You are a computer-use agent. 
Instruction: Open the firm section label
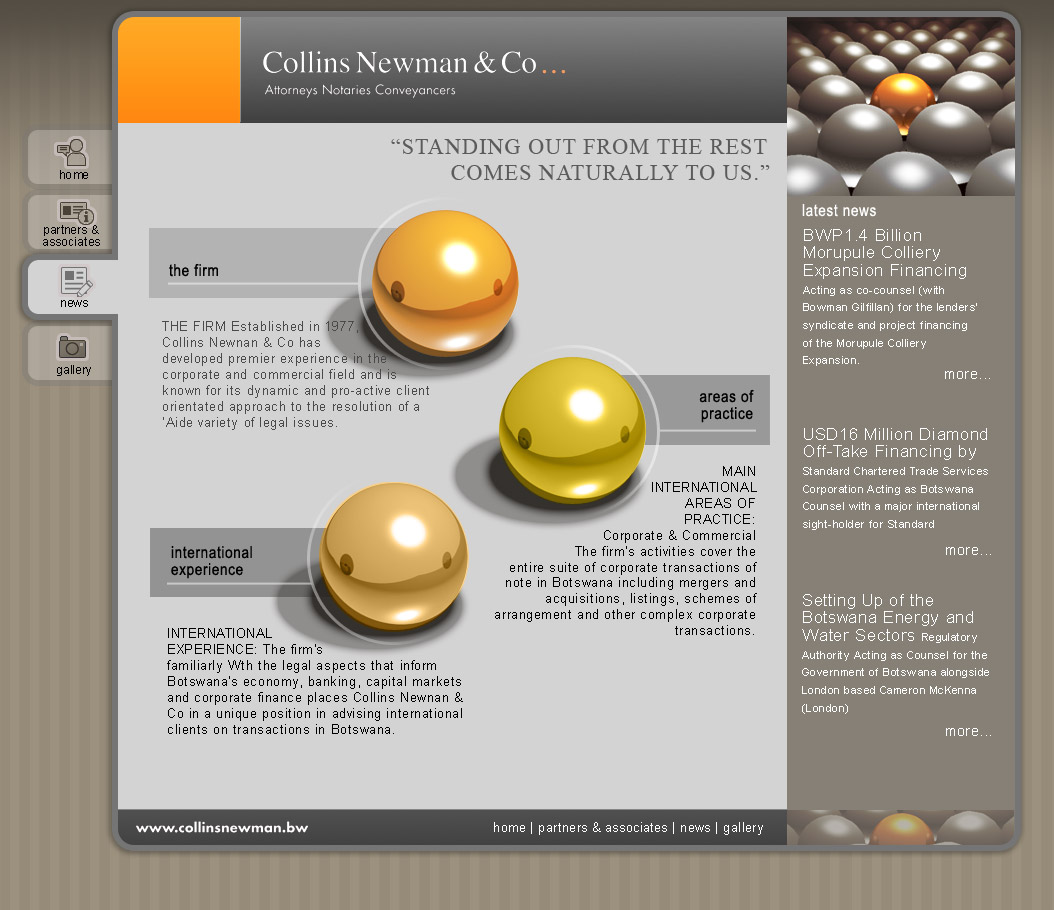[194, 271]
